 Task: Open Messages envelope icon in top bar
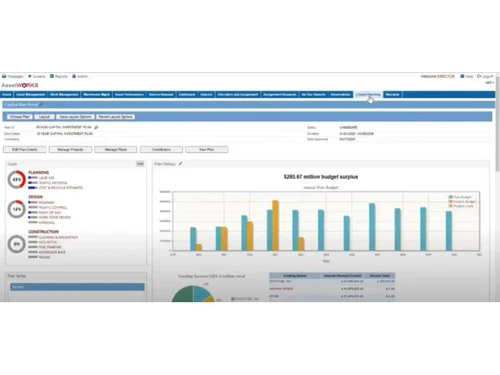[4, 76]
